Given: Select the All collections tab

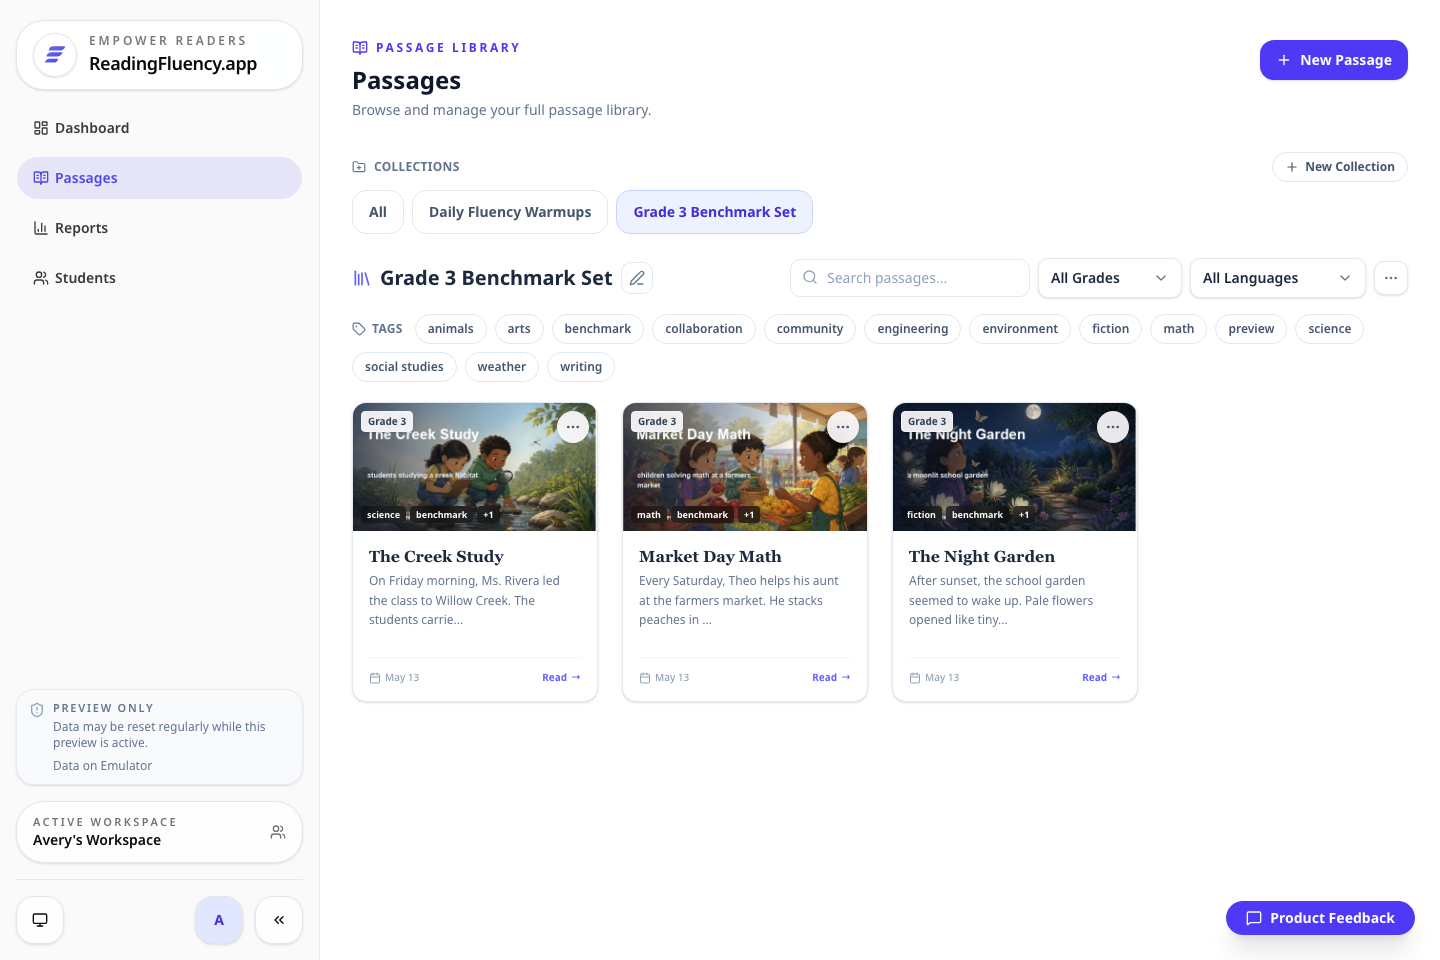Looking at the screenshot, I should (378, 212).
